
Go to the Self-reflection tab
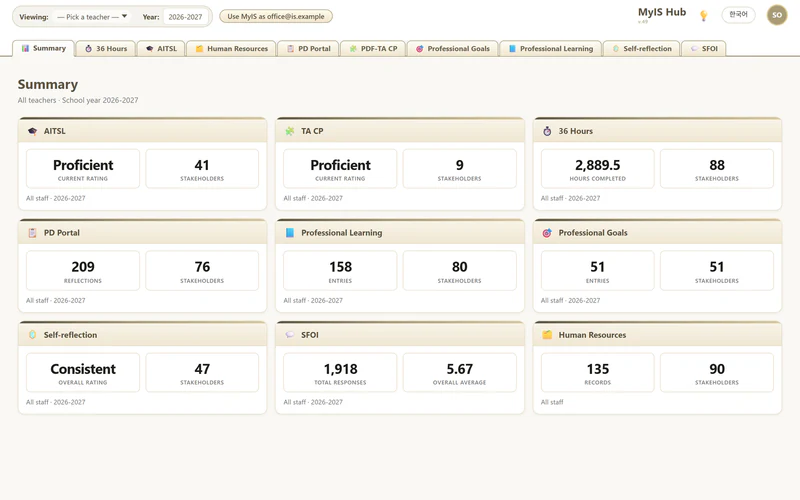[641, 48]
